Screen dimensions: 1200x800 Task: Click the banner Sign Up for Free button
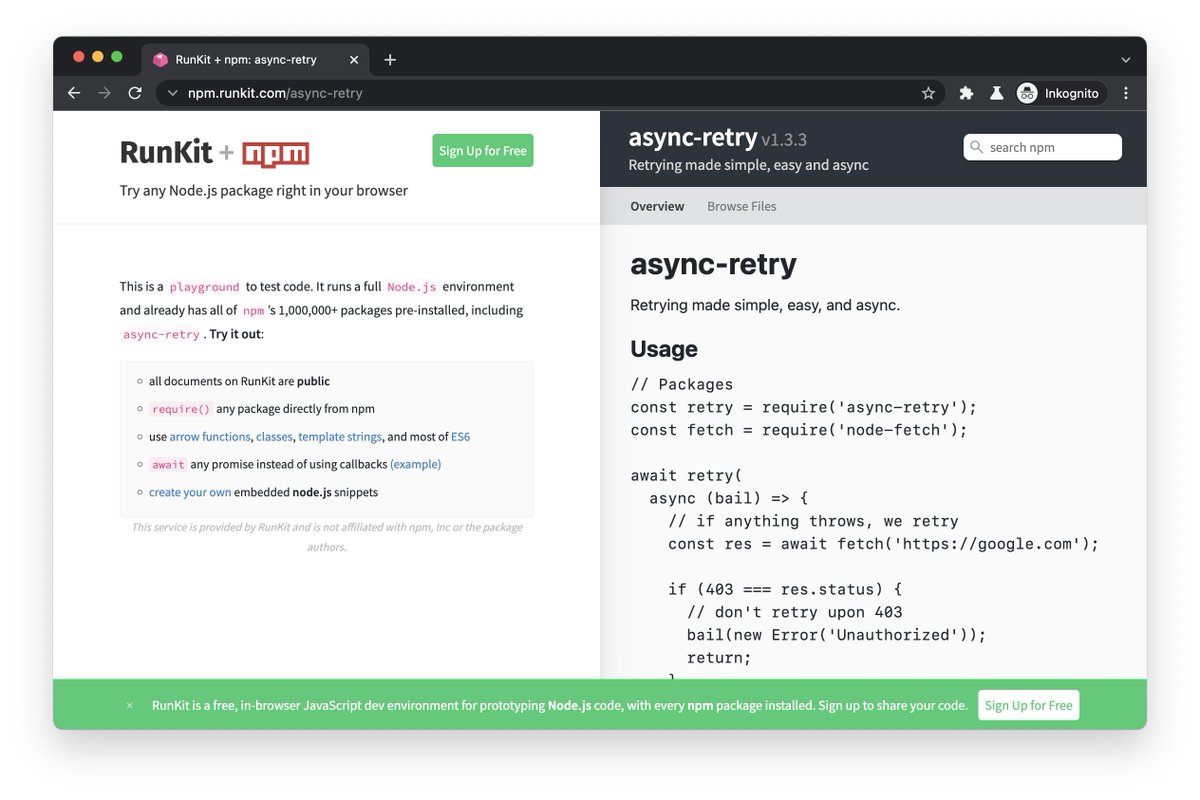pyautogui.click(x=1028, y=705)
